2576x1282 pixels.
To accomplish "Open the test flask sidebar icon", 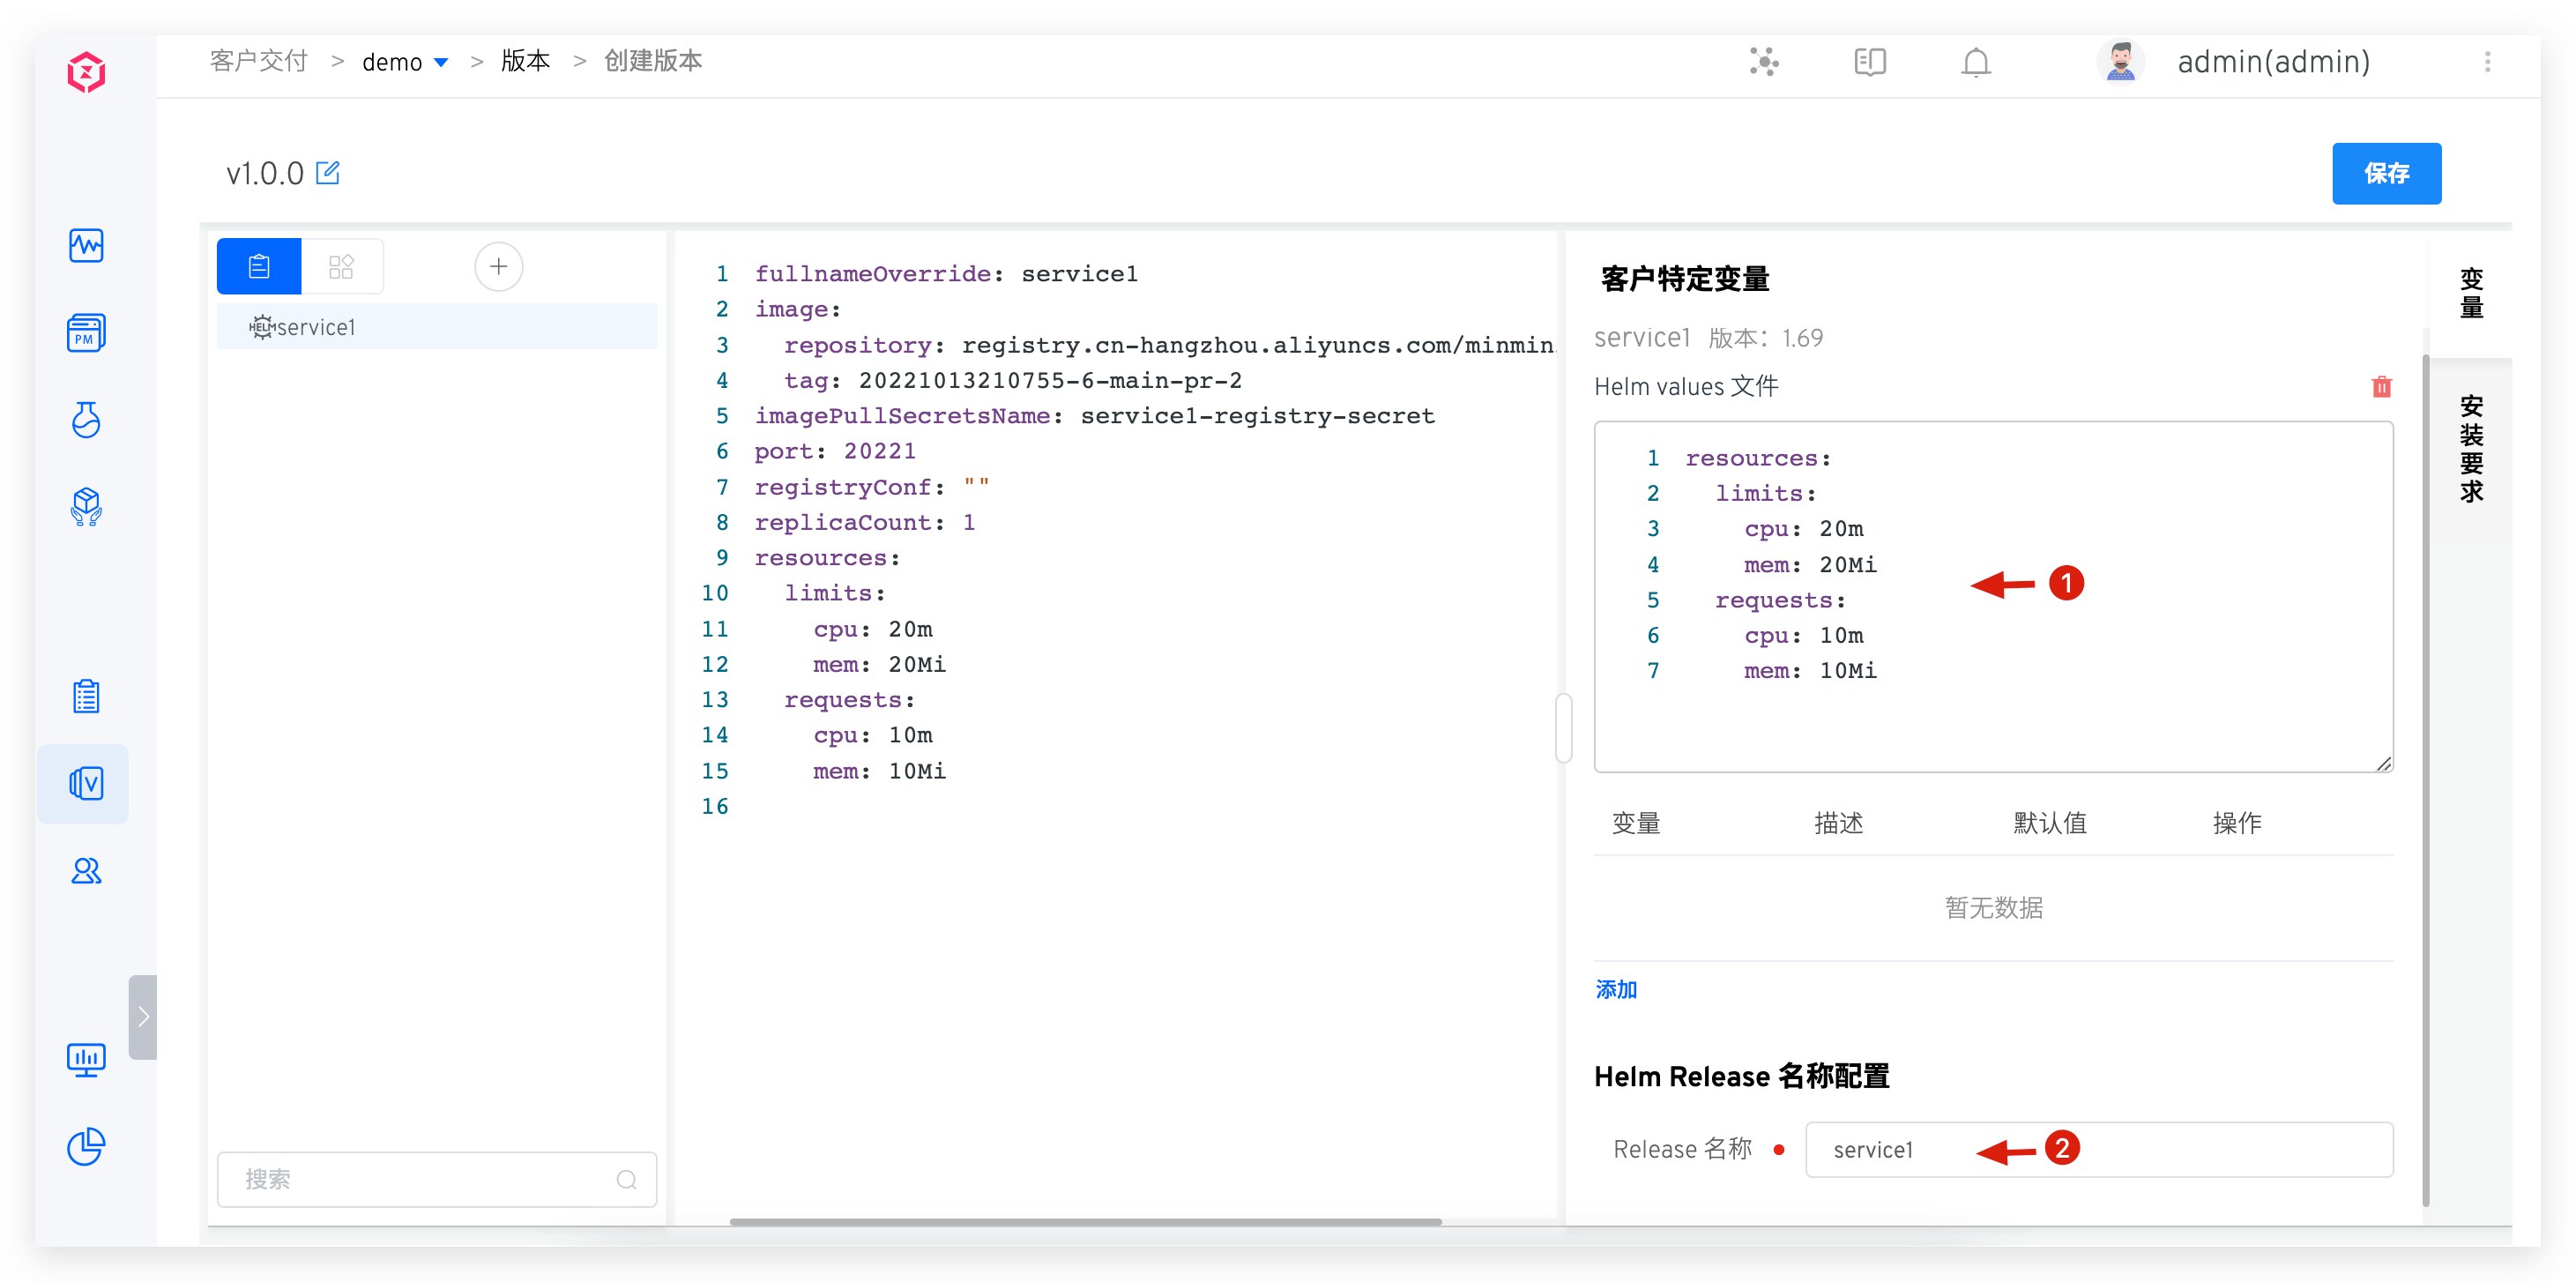I will pos(86,420).
